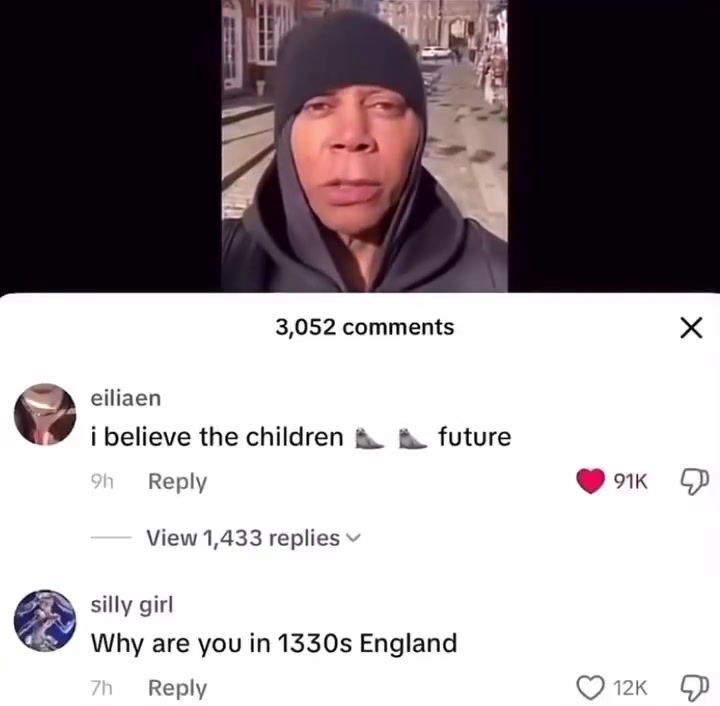The image size is (720, 706).
Task: Click the first seal emoji in comment
Action: coord(369,438)
